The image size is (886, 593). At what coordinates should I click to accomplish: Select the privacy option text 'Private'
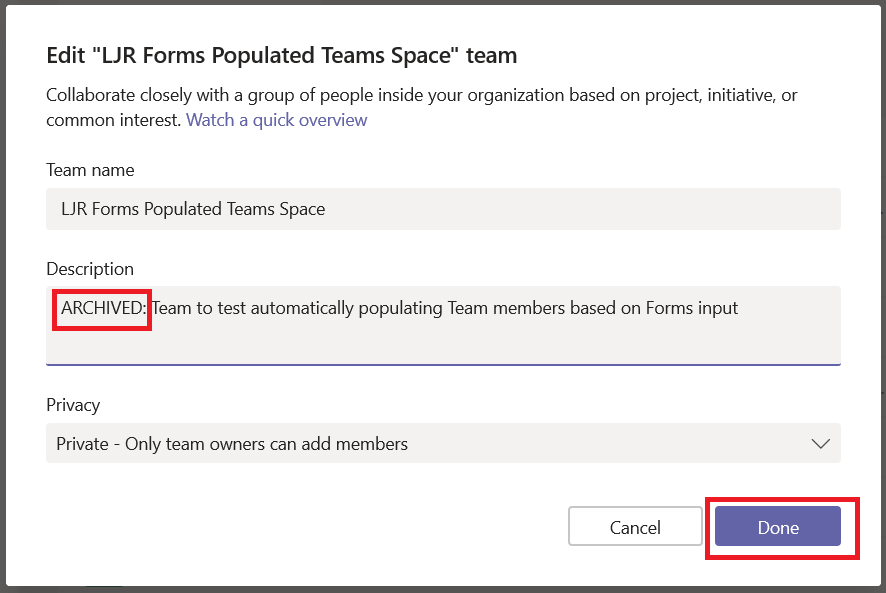coord(82,444)
